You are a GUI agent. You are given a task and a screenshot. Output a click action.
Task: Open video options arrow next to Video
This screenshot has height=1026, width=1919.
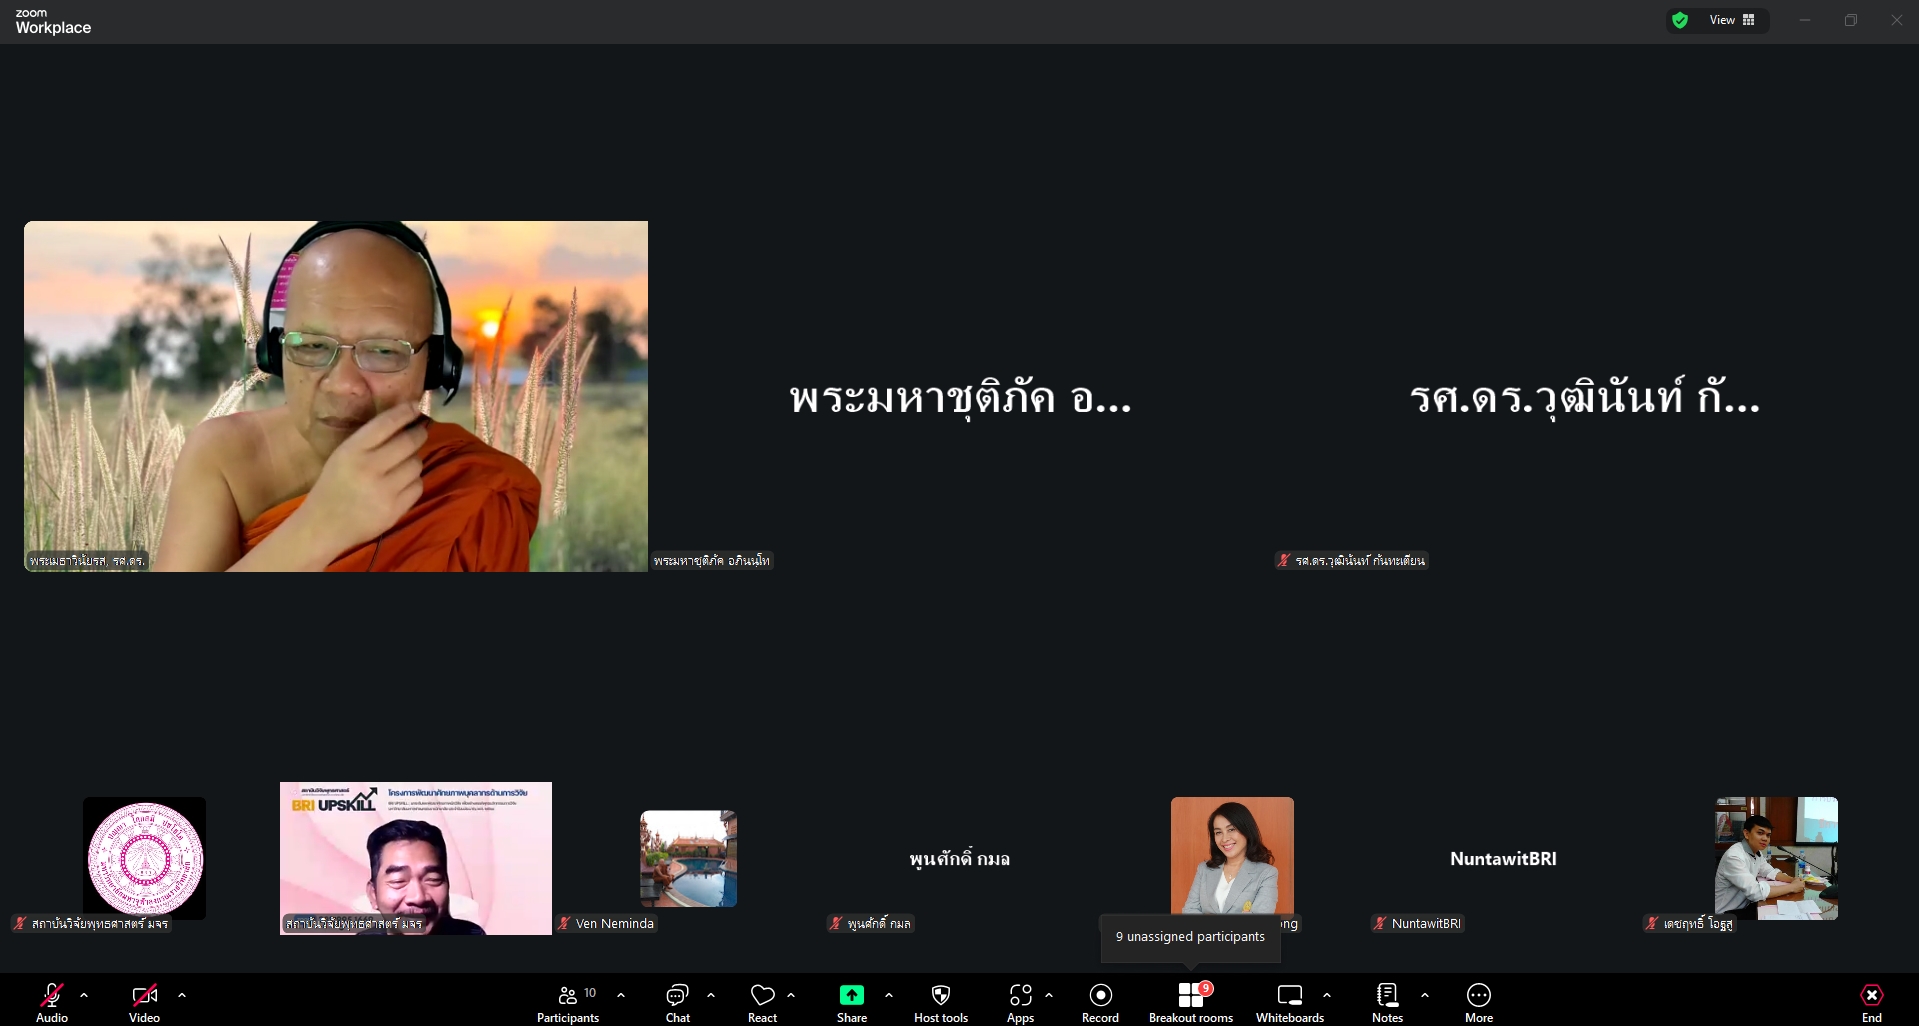(182, 995)
